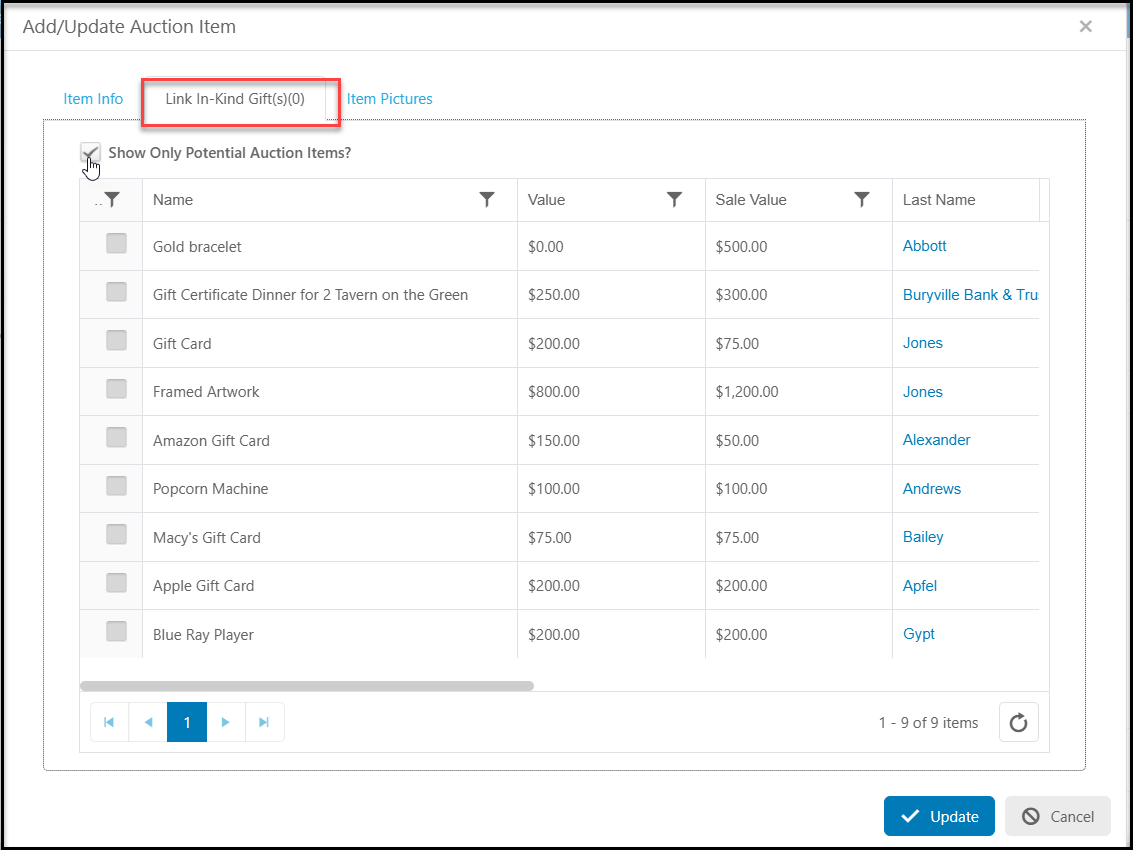
Task: Open the filter icon in the Value column header
Action: 674,199
